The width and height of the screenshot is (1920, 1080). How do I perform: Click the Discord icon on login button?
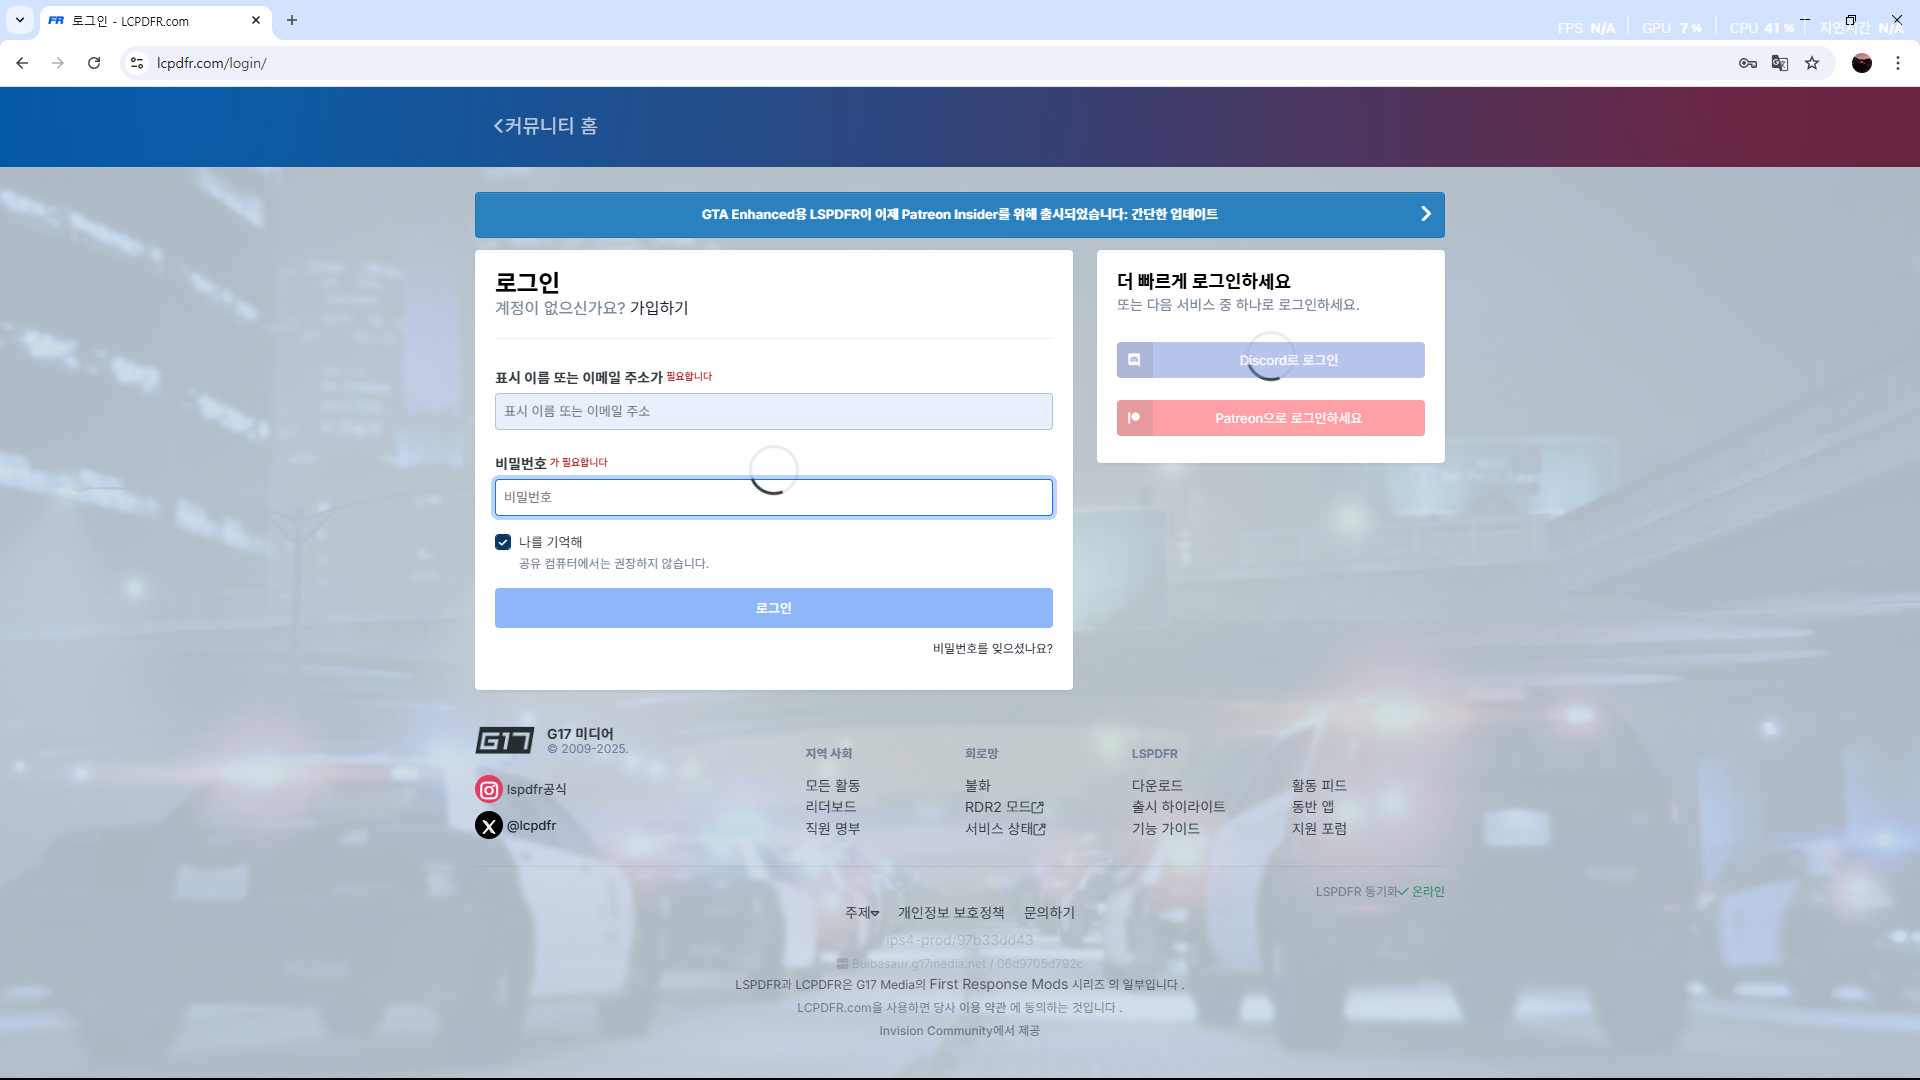click(x=1134, y=360)
